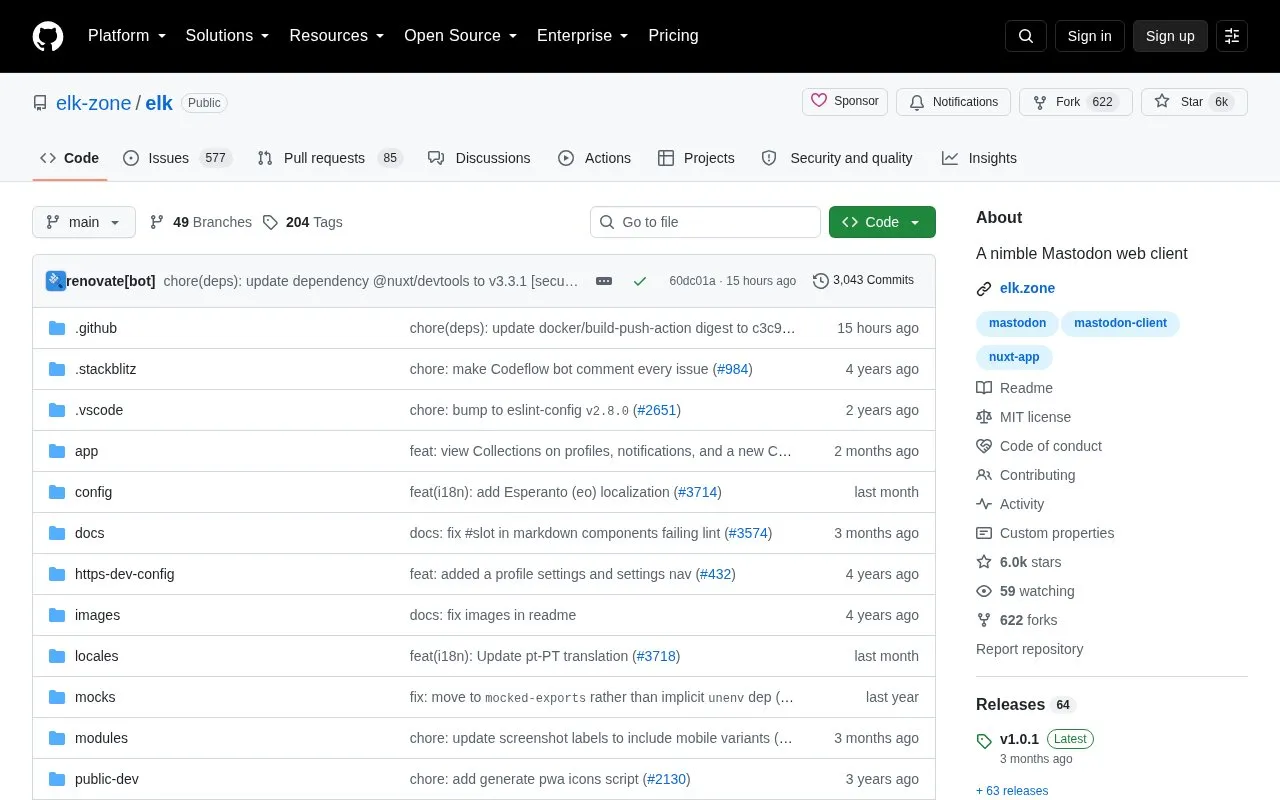Expand the commit message ellipsis icon
The image size is (1280, 800).
point(604,281)
